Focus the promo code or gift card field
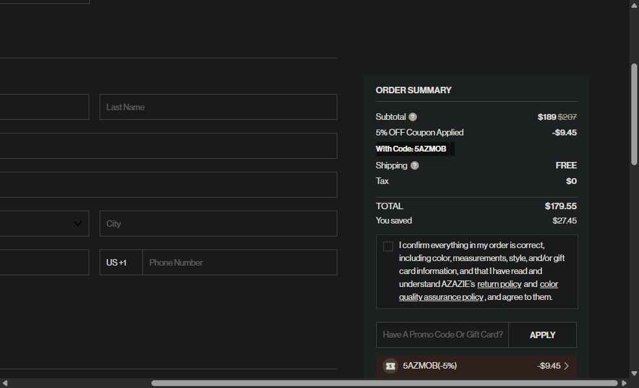 (443, 335)
